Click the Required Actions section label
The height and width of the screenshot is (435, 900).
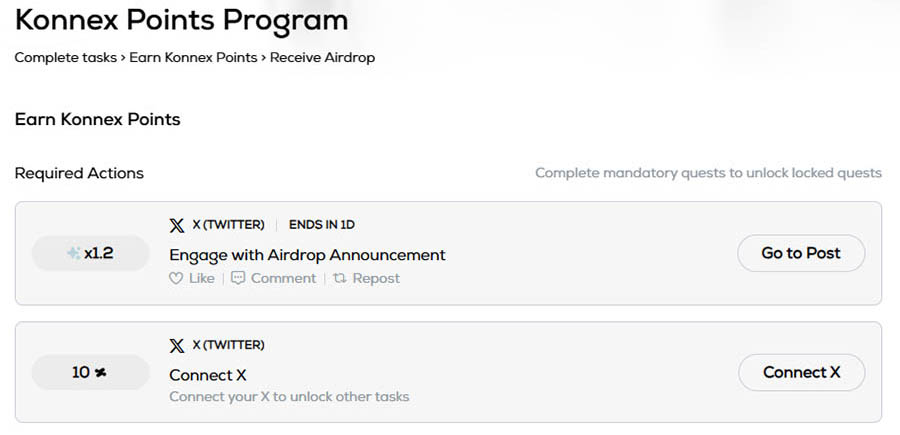coord(79,173)
